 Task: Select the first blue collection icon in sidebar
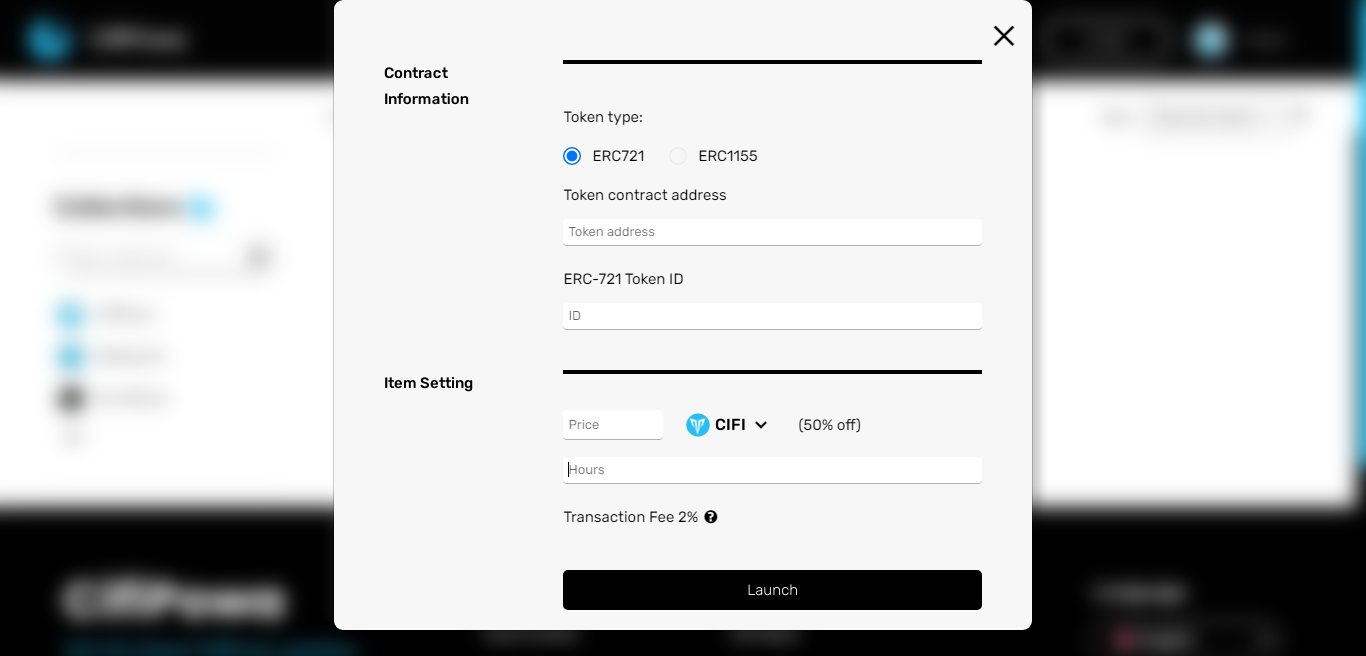[70, 314]
